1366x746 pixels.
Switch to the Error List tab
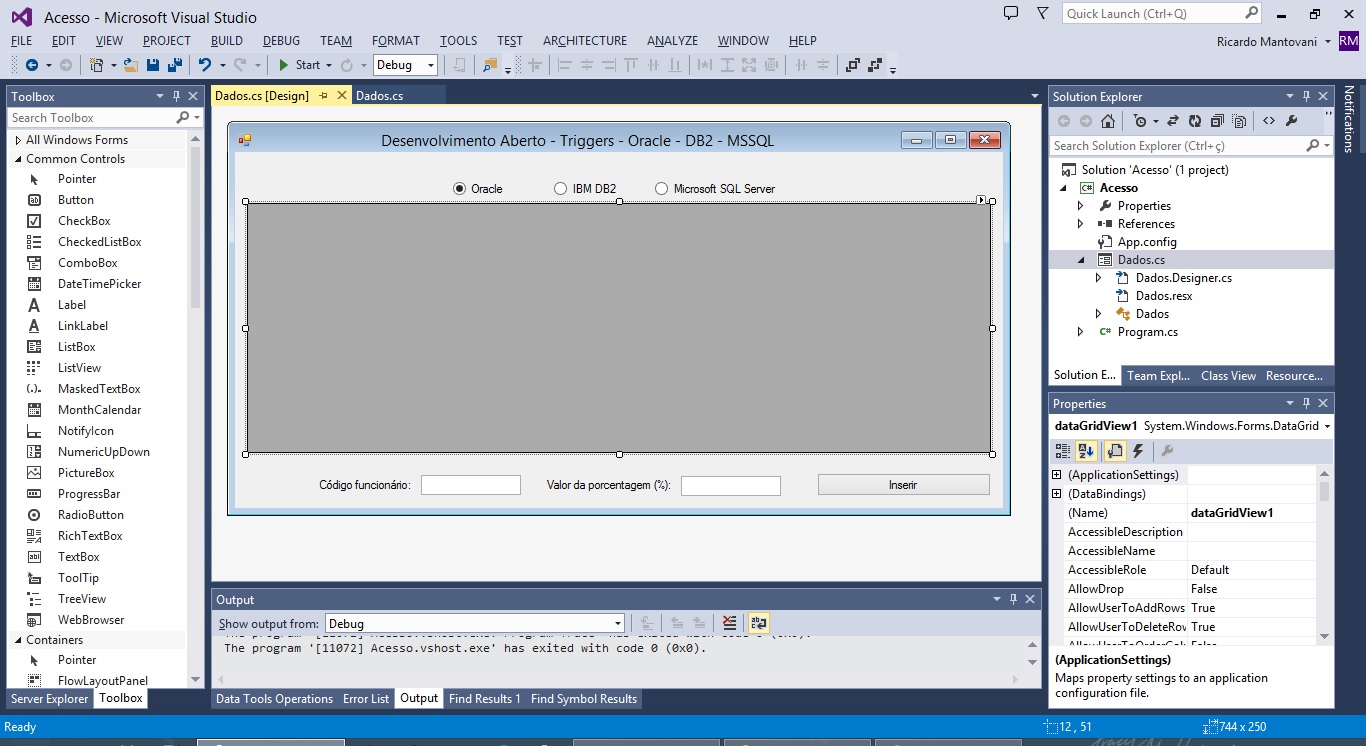pos(365,699)
